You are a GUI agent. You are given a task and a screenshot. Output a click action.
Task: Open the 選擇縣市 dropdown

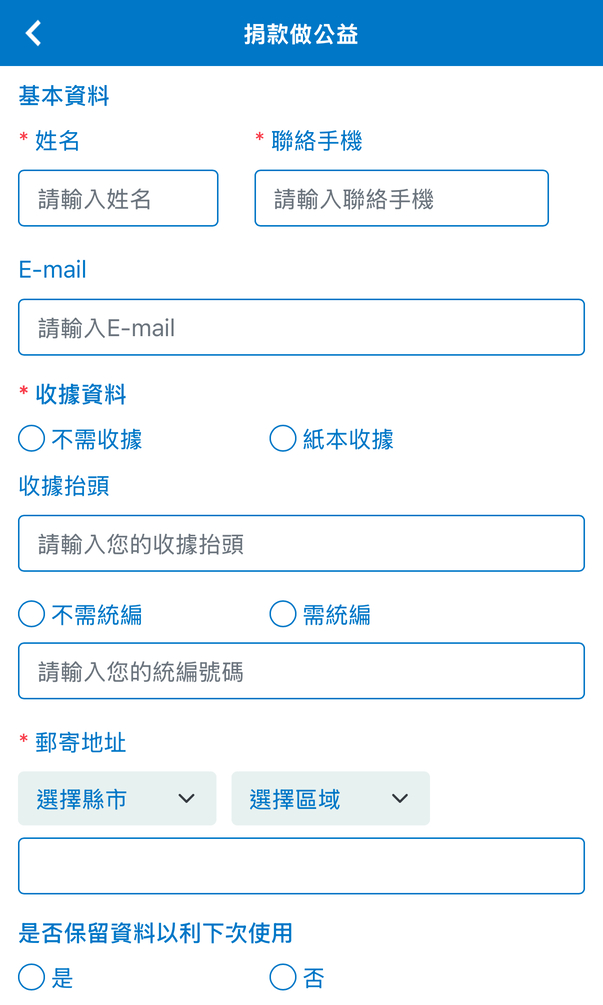point(117,798)
